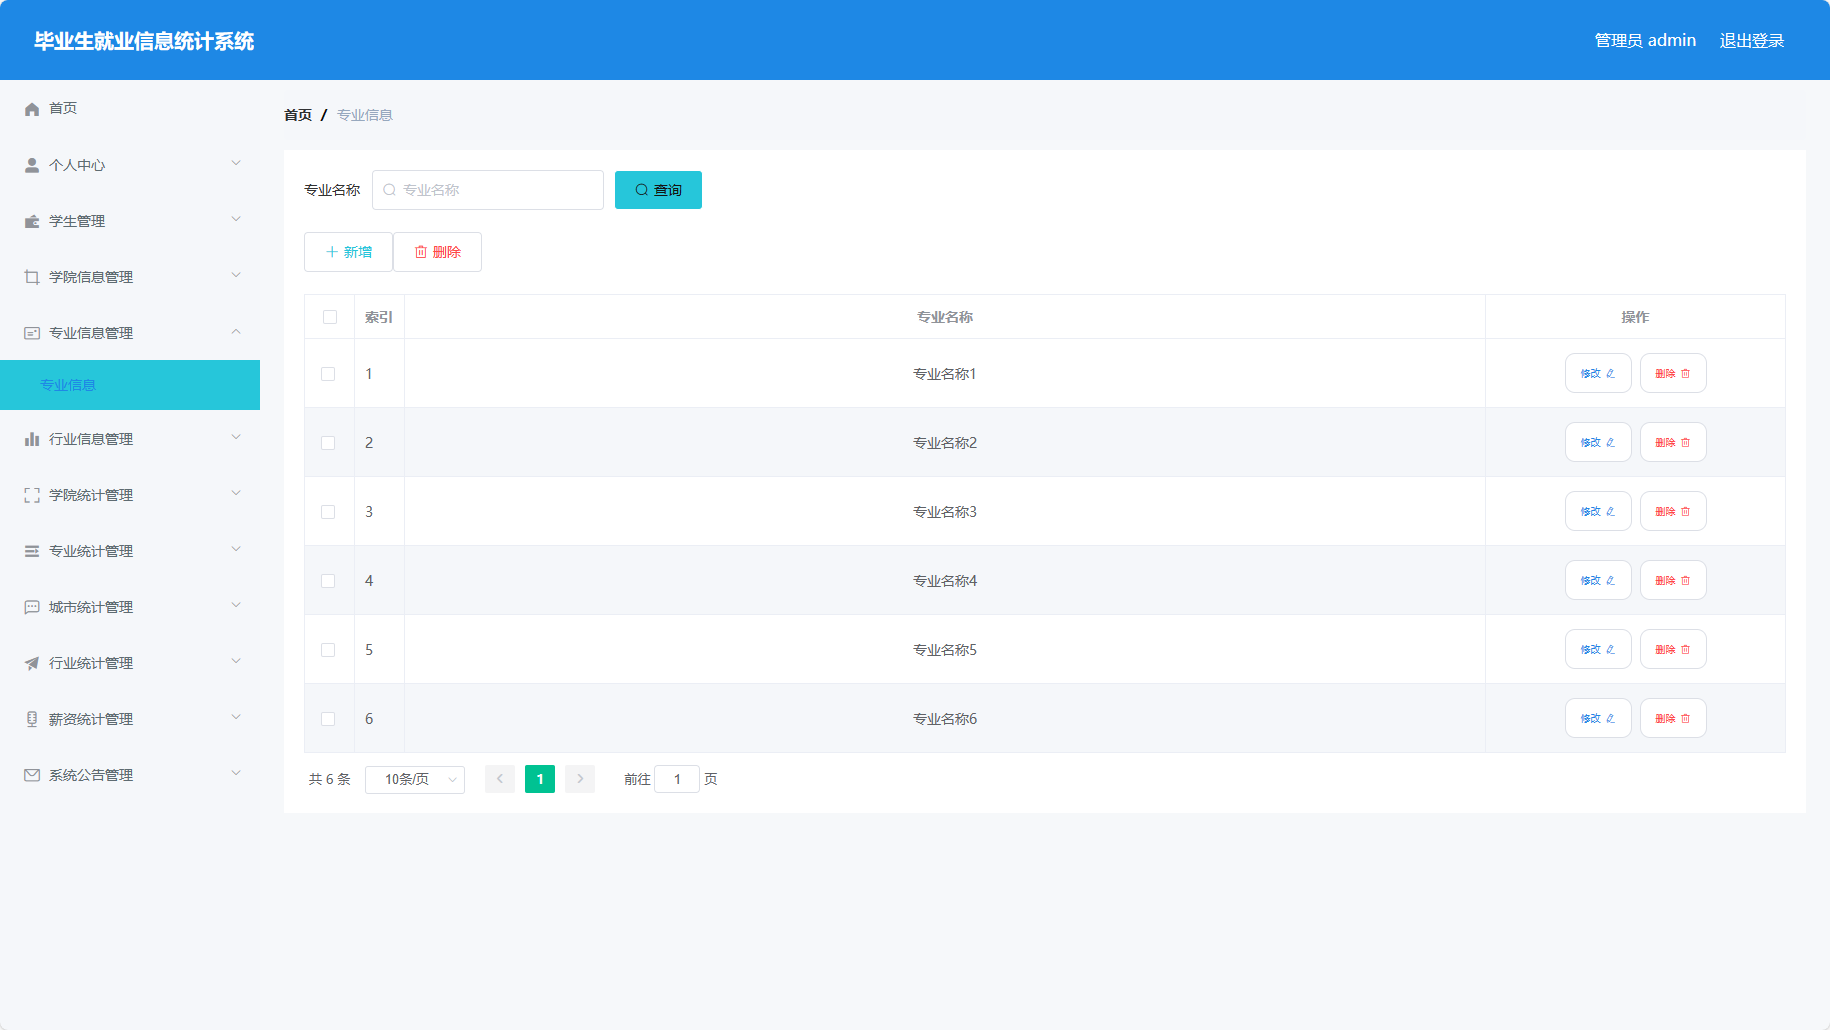Check the box for row 专业名称6
Screen dimensions: 1830x1030
tap(328, 719)
